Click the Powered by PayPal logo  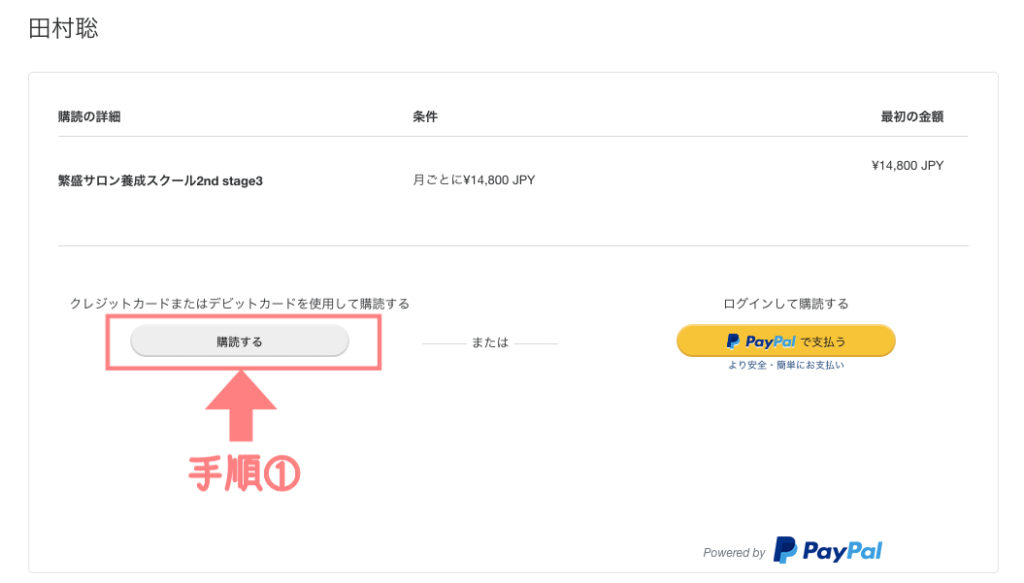827,550
